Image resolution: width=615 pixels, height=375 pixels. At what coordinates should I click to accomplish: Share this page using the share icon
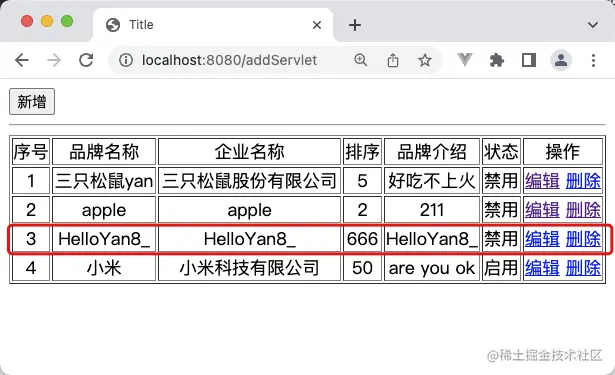[393, 60]
